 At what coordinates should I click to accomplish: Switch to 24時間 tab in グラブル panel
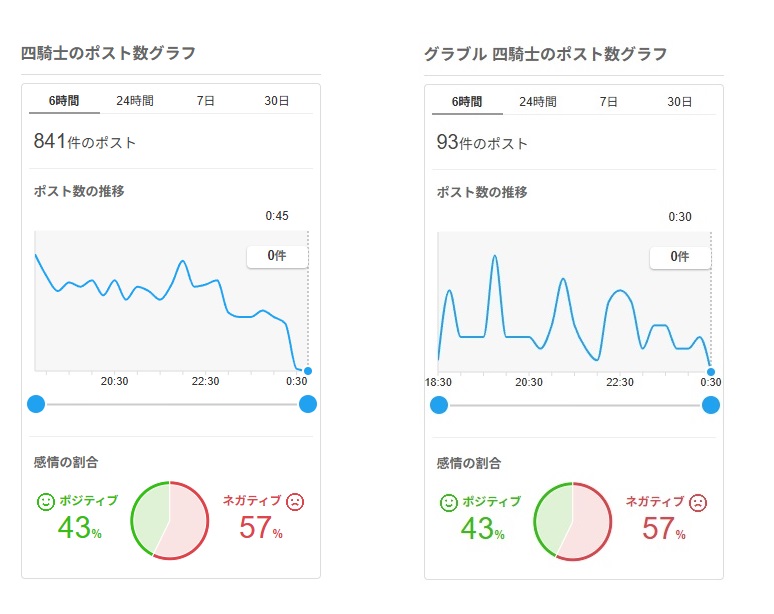(x=538, y=102)
